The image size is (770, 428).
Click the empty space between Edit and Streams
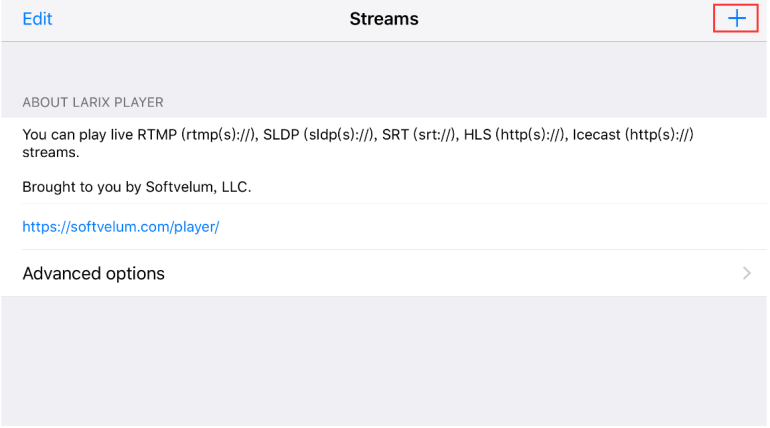pyautogui.click(x=200, y=19)
